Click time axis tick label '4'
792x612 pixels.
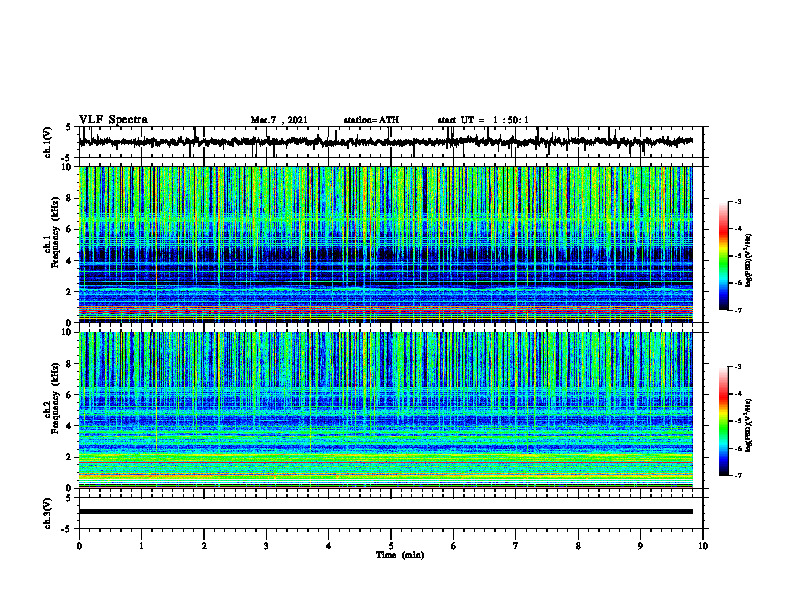[329, 546]
